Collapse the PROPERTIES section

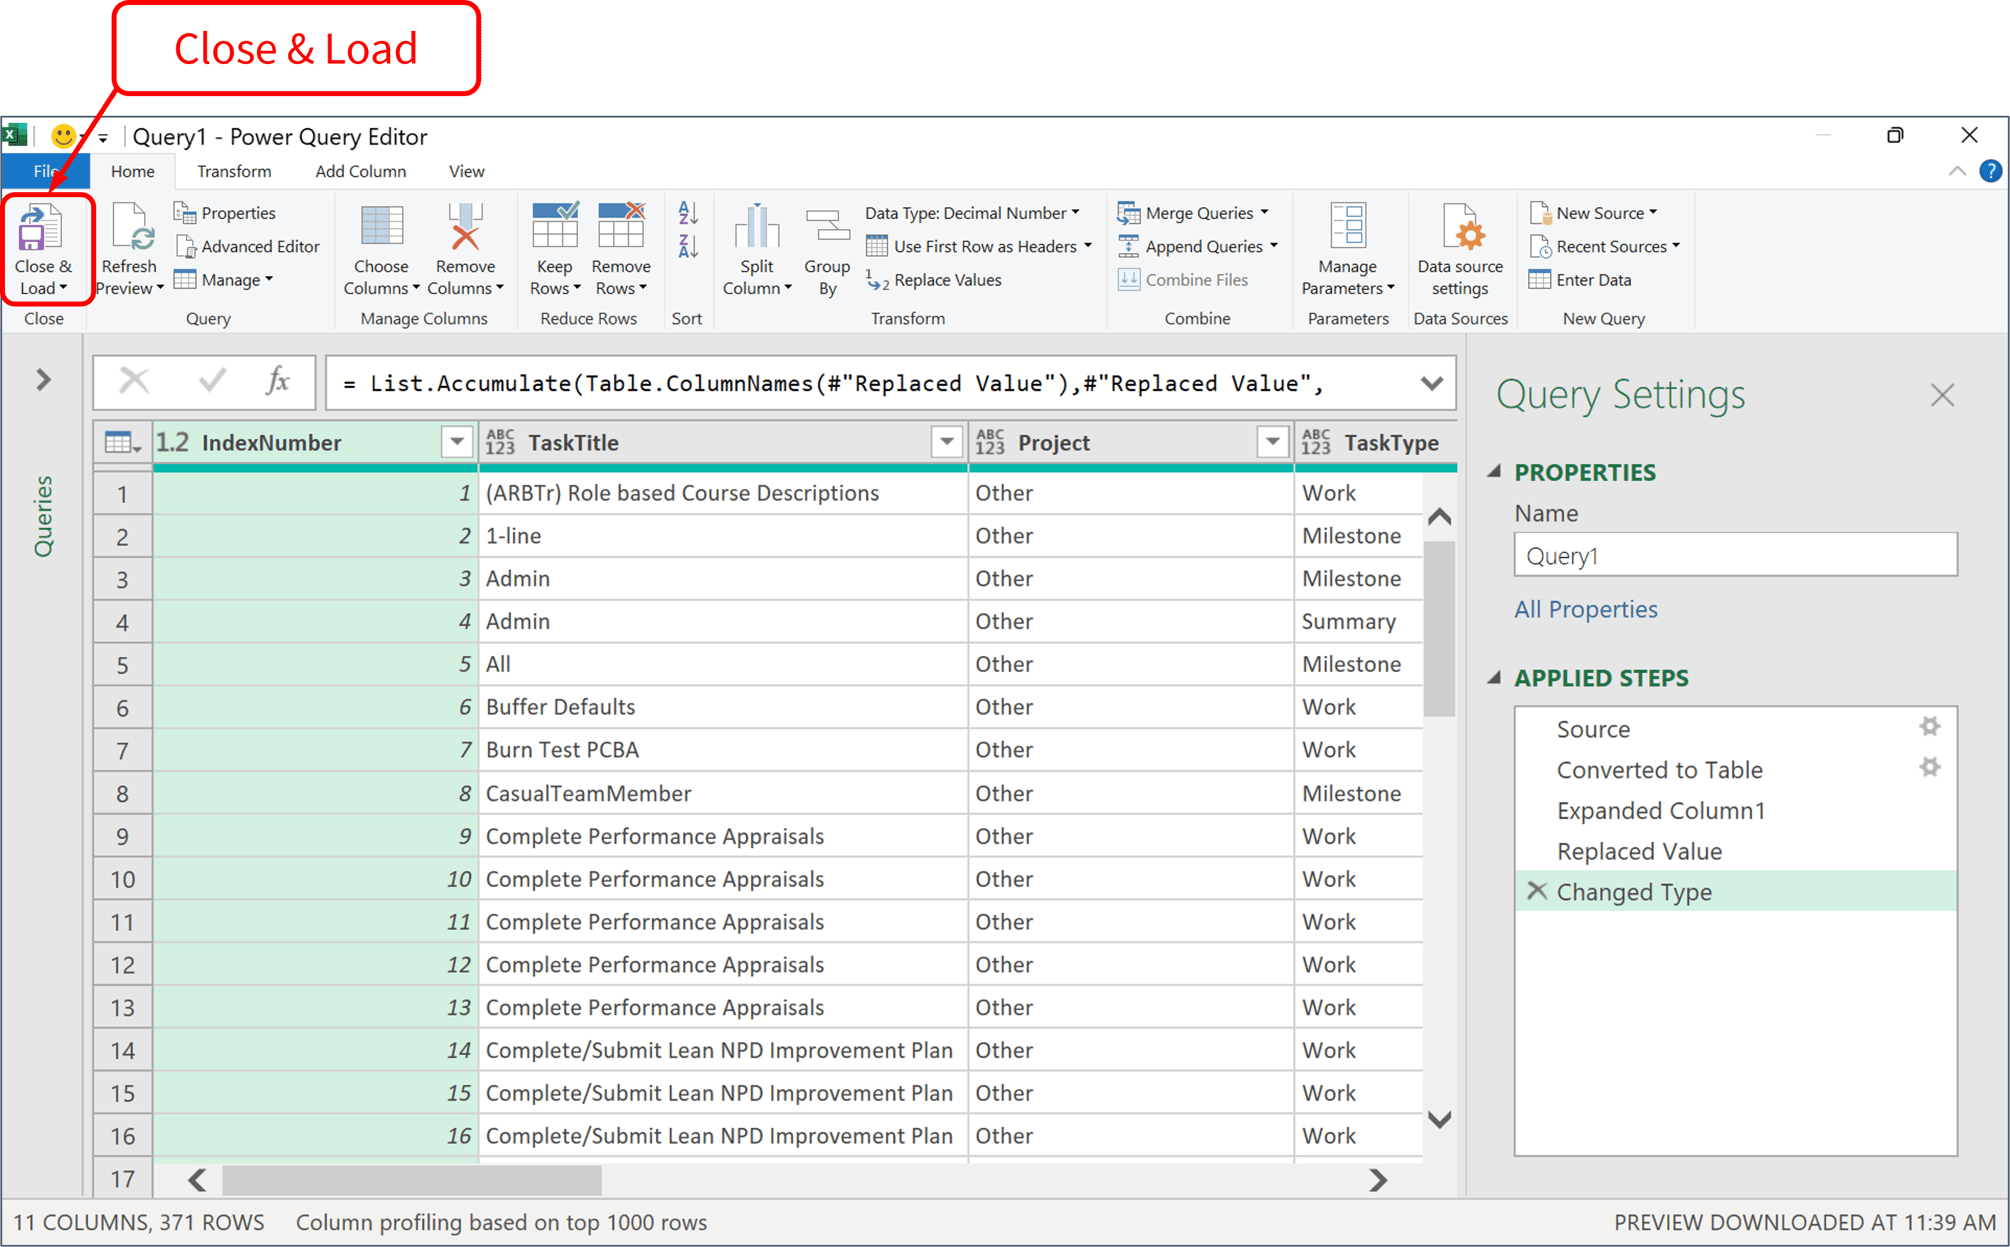(x=1494, y=471)
